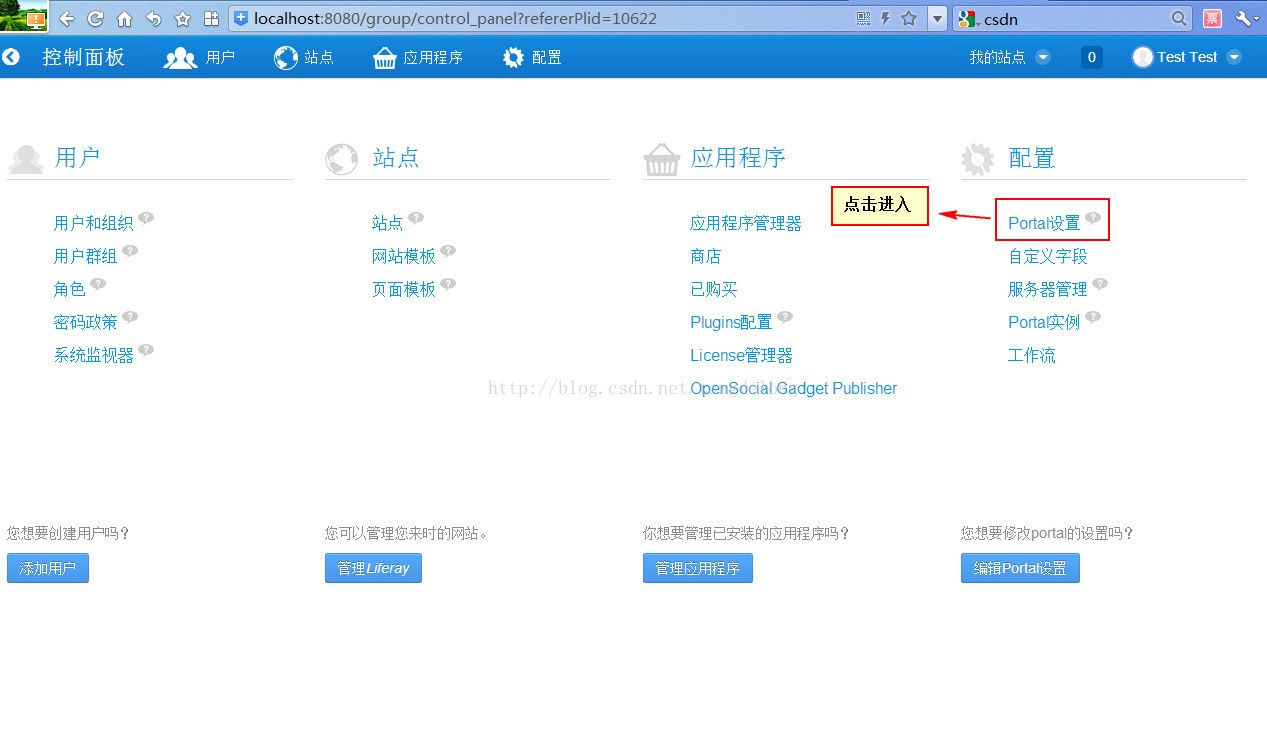Click the csdn search field
Screen dimensions: 1267x754
pyautogui.click(x=1074, y=18)
